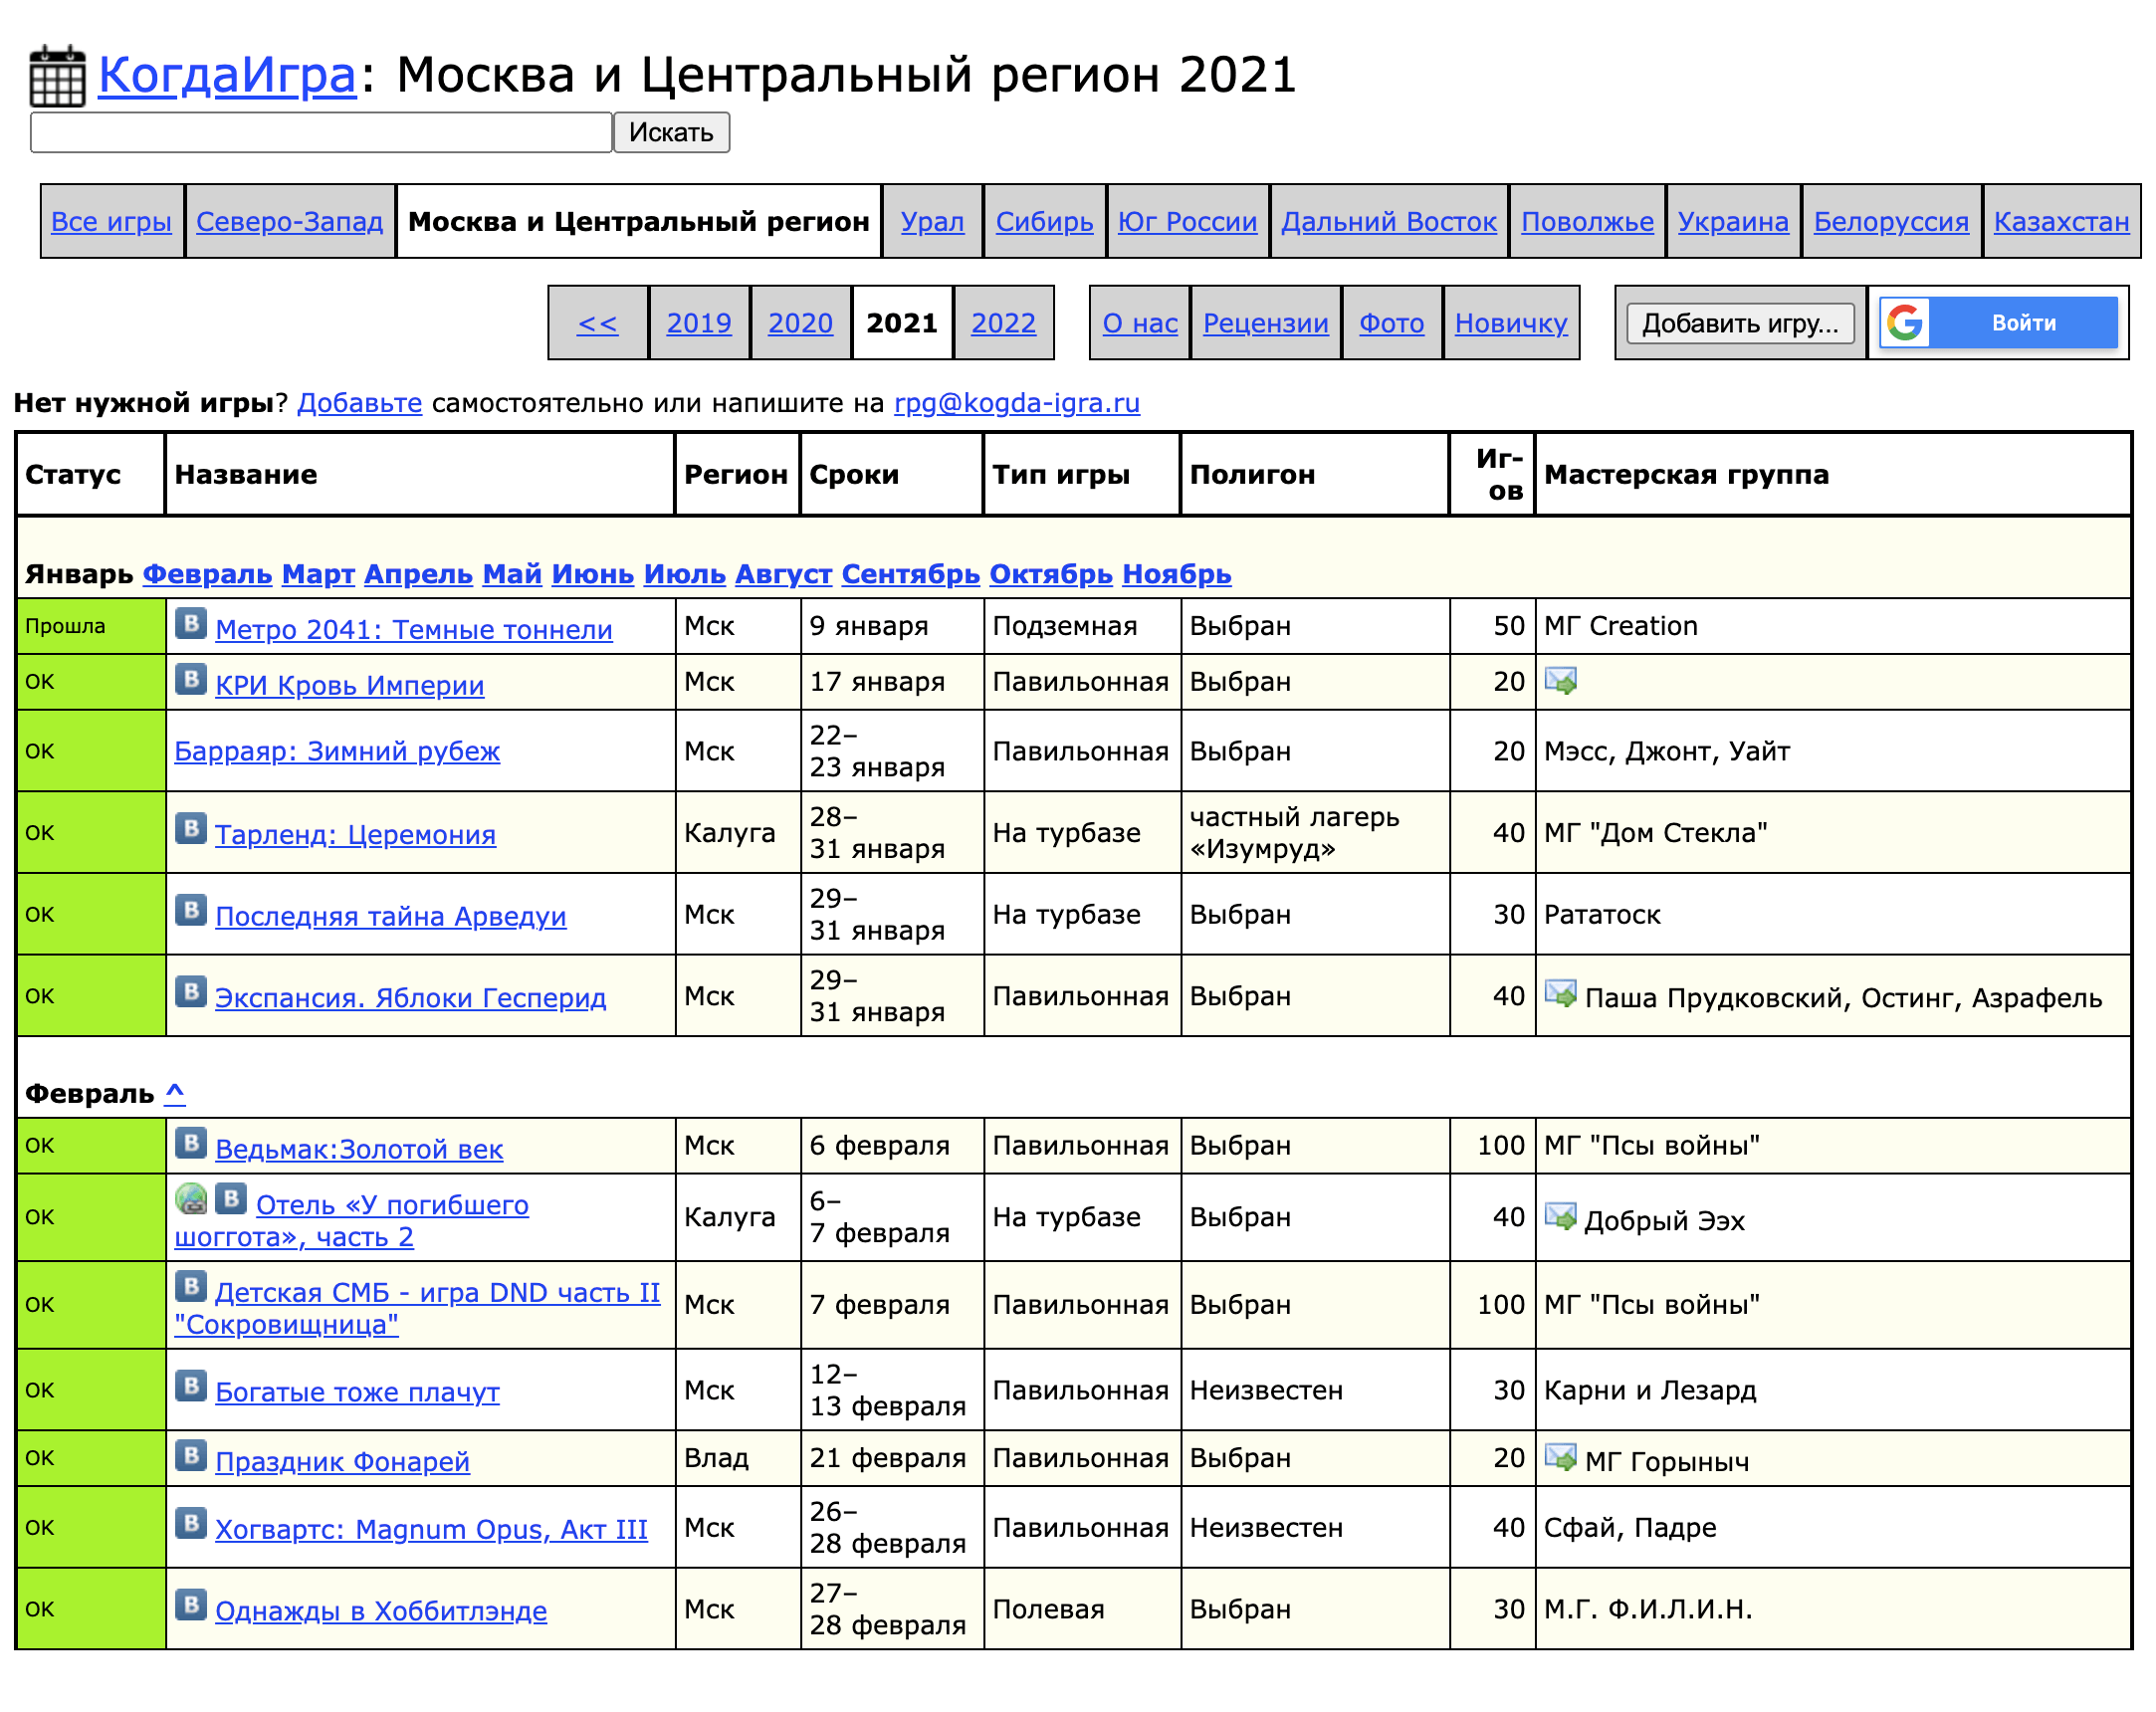Click green globe icon beside Отель «У погибшего шоггота»
Image resolution: width=2156 pixels, height=1712 pixels.
(191, 1199)
